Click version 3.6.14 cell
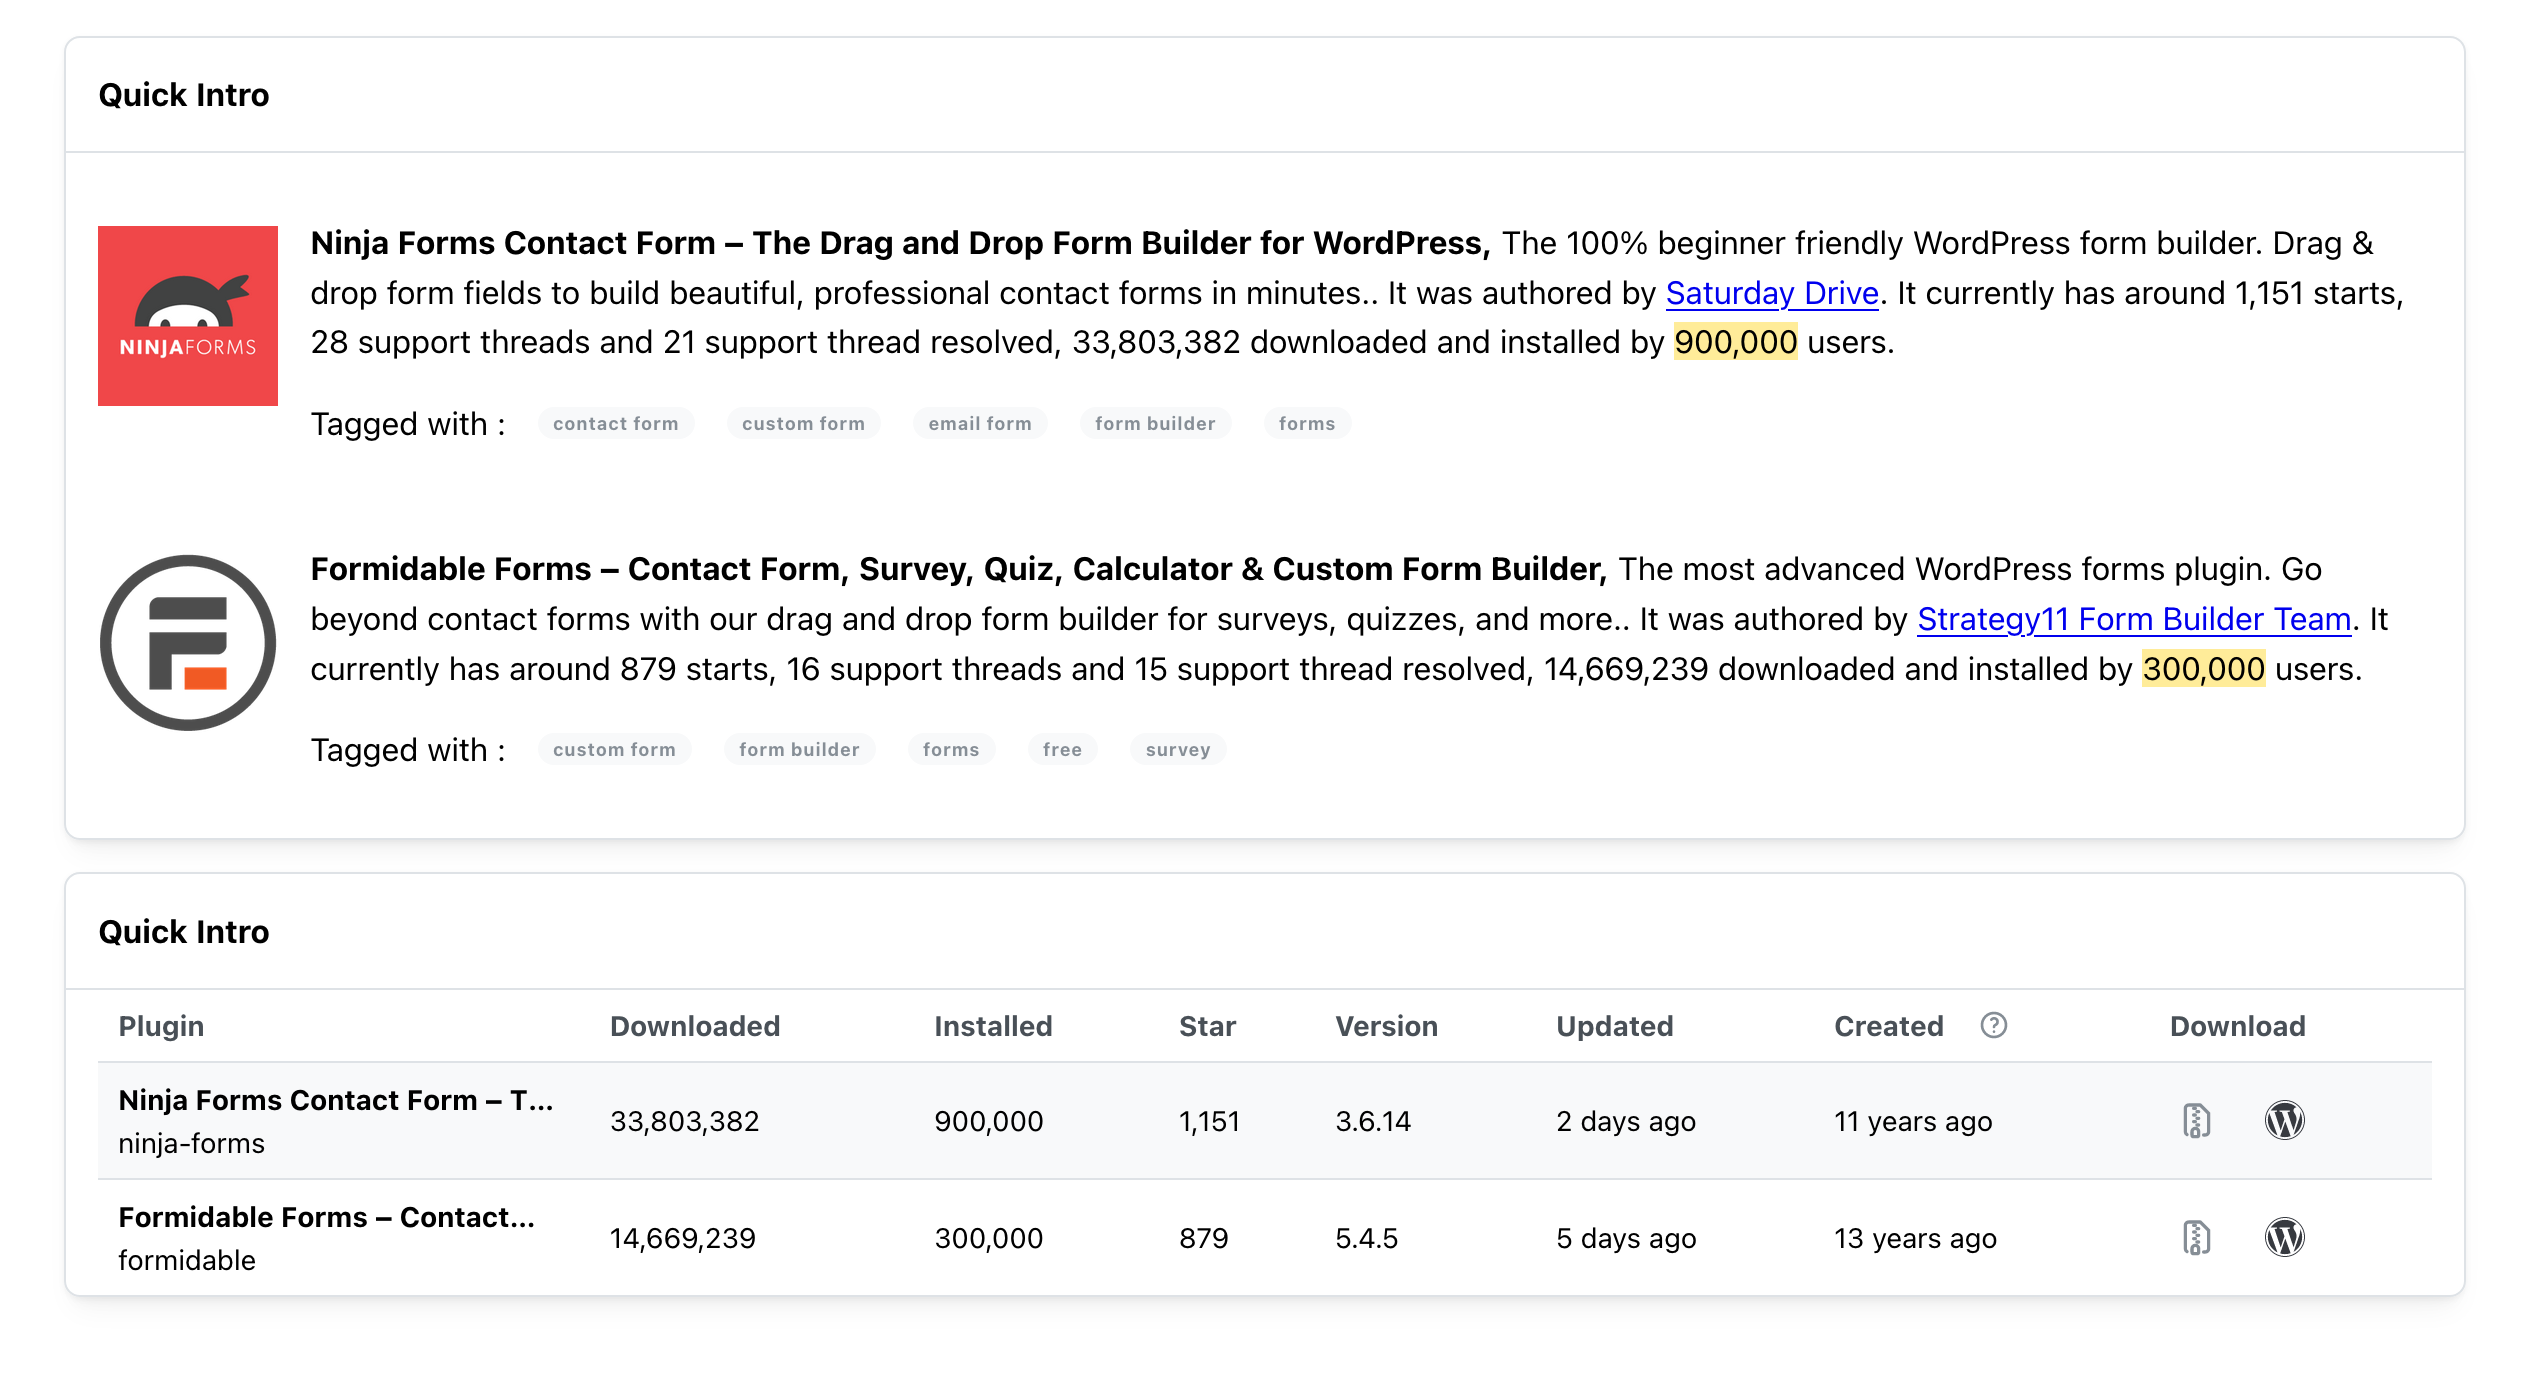 [1372, 1121]
